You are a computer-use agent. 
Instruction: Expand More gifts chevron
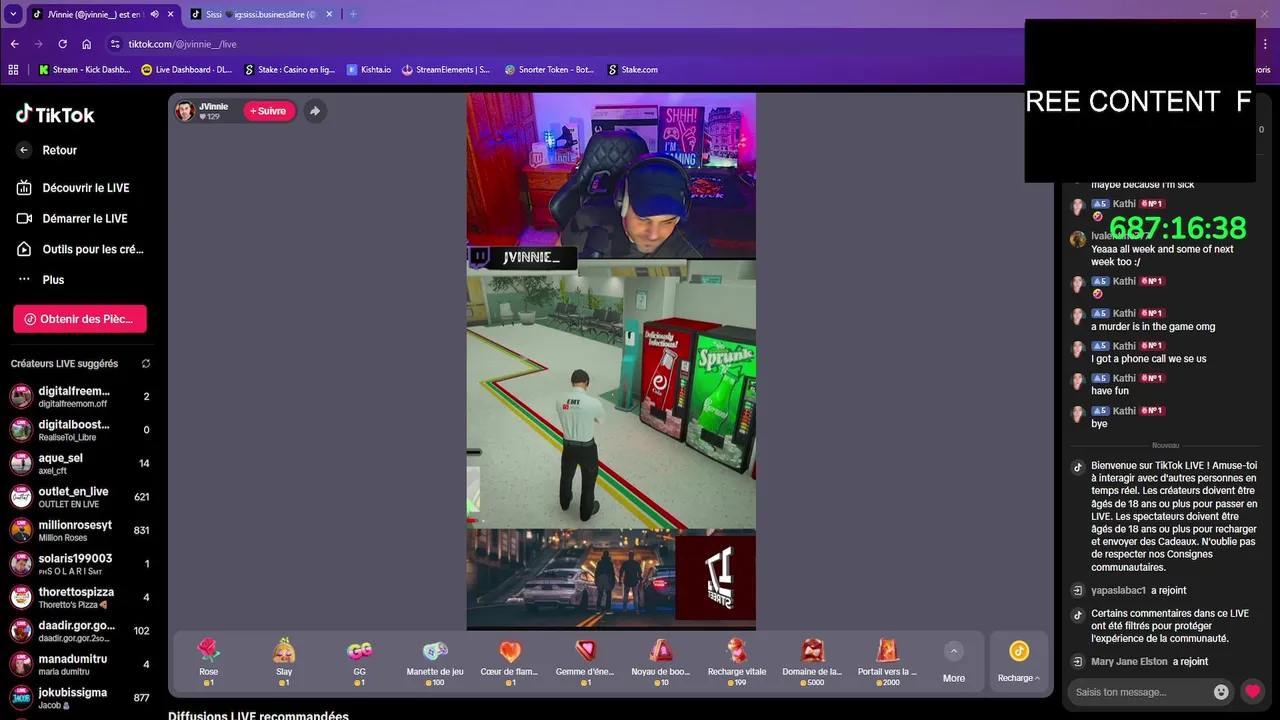pyautogui.click(x=954, y=651)
